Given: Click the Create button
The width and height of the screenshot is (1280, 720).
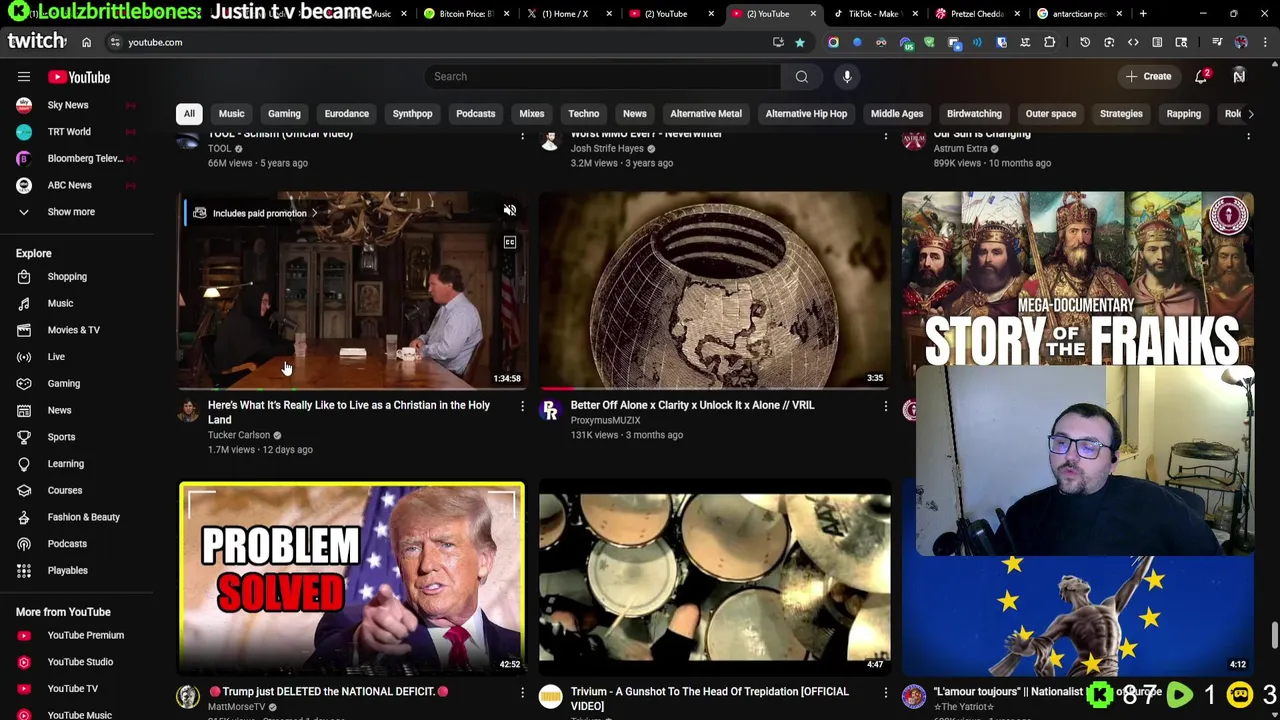Looking at the screenshot, I should 1148,76.
